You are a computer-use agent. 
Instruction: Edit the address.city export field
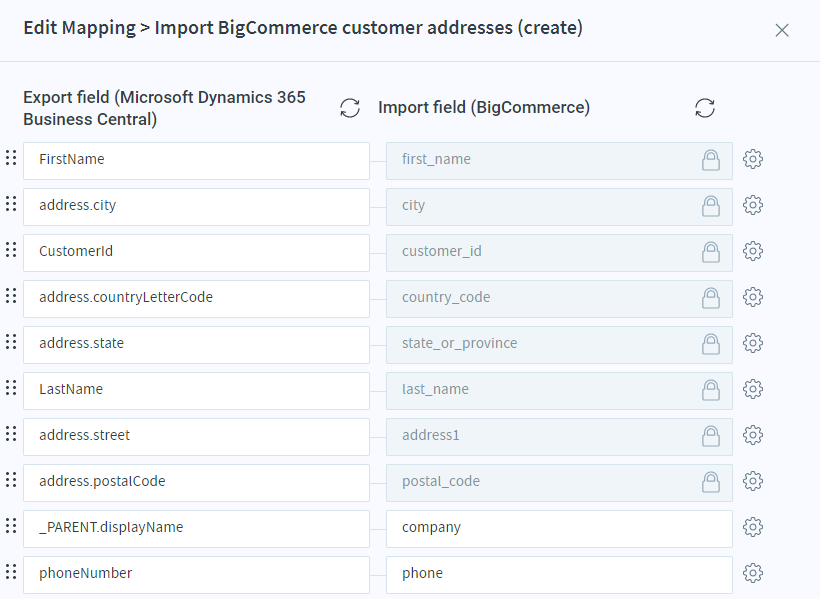196,207
